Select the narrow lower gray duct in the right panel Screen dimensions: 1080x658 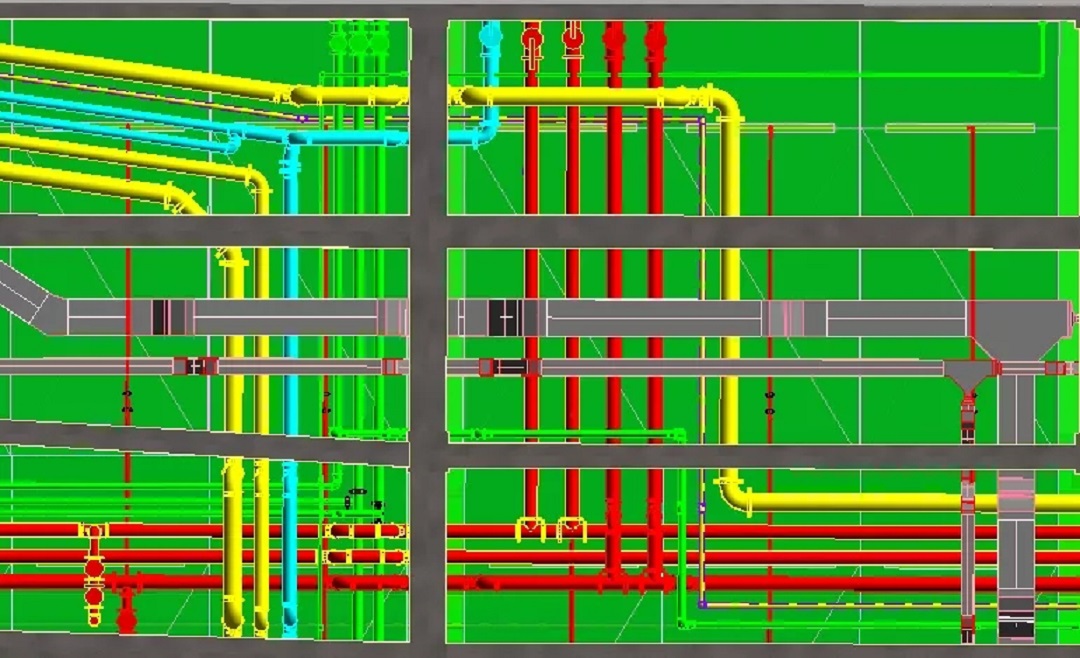tap(700, 368)
